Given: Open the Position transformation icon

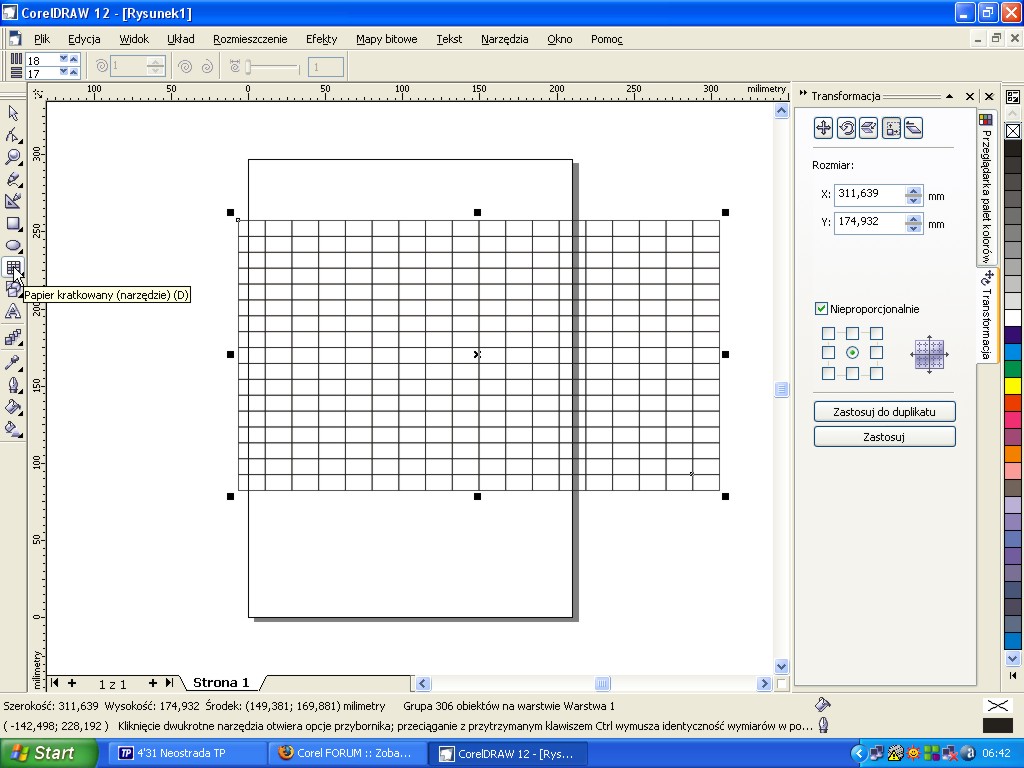Looking at the screenshot, I should click(823, 127).
